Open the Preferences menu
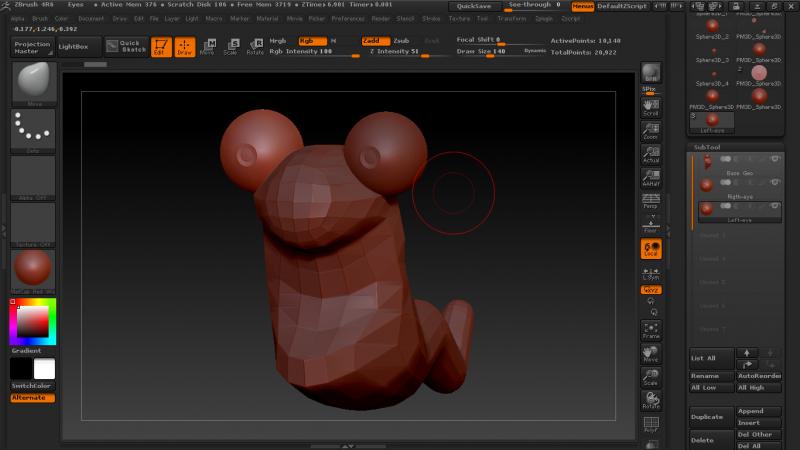 click(348, 18)
